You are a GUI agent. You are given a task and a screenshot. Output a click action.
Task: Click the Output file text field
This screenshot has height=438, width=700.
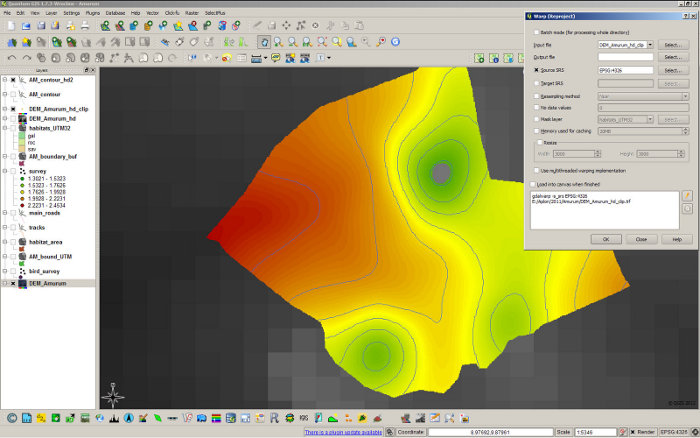coord(625,58)
